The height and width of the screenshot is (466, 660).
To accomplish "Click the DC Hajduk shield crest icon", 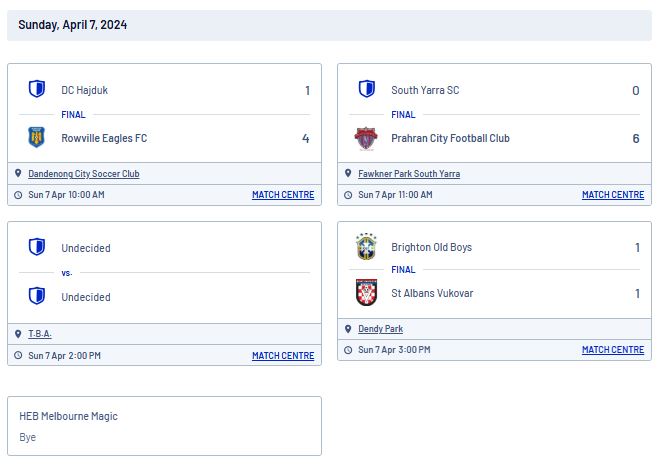I will click(37, 89).
